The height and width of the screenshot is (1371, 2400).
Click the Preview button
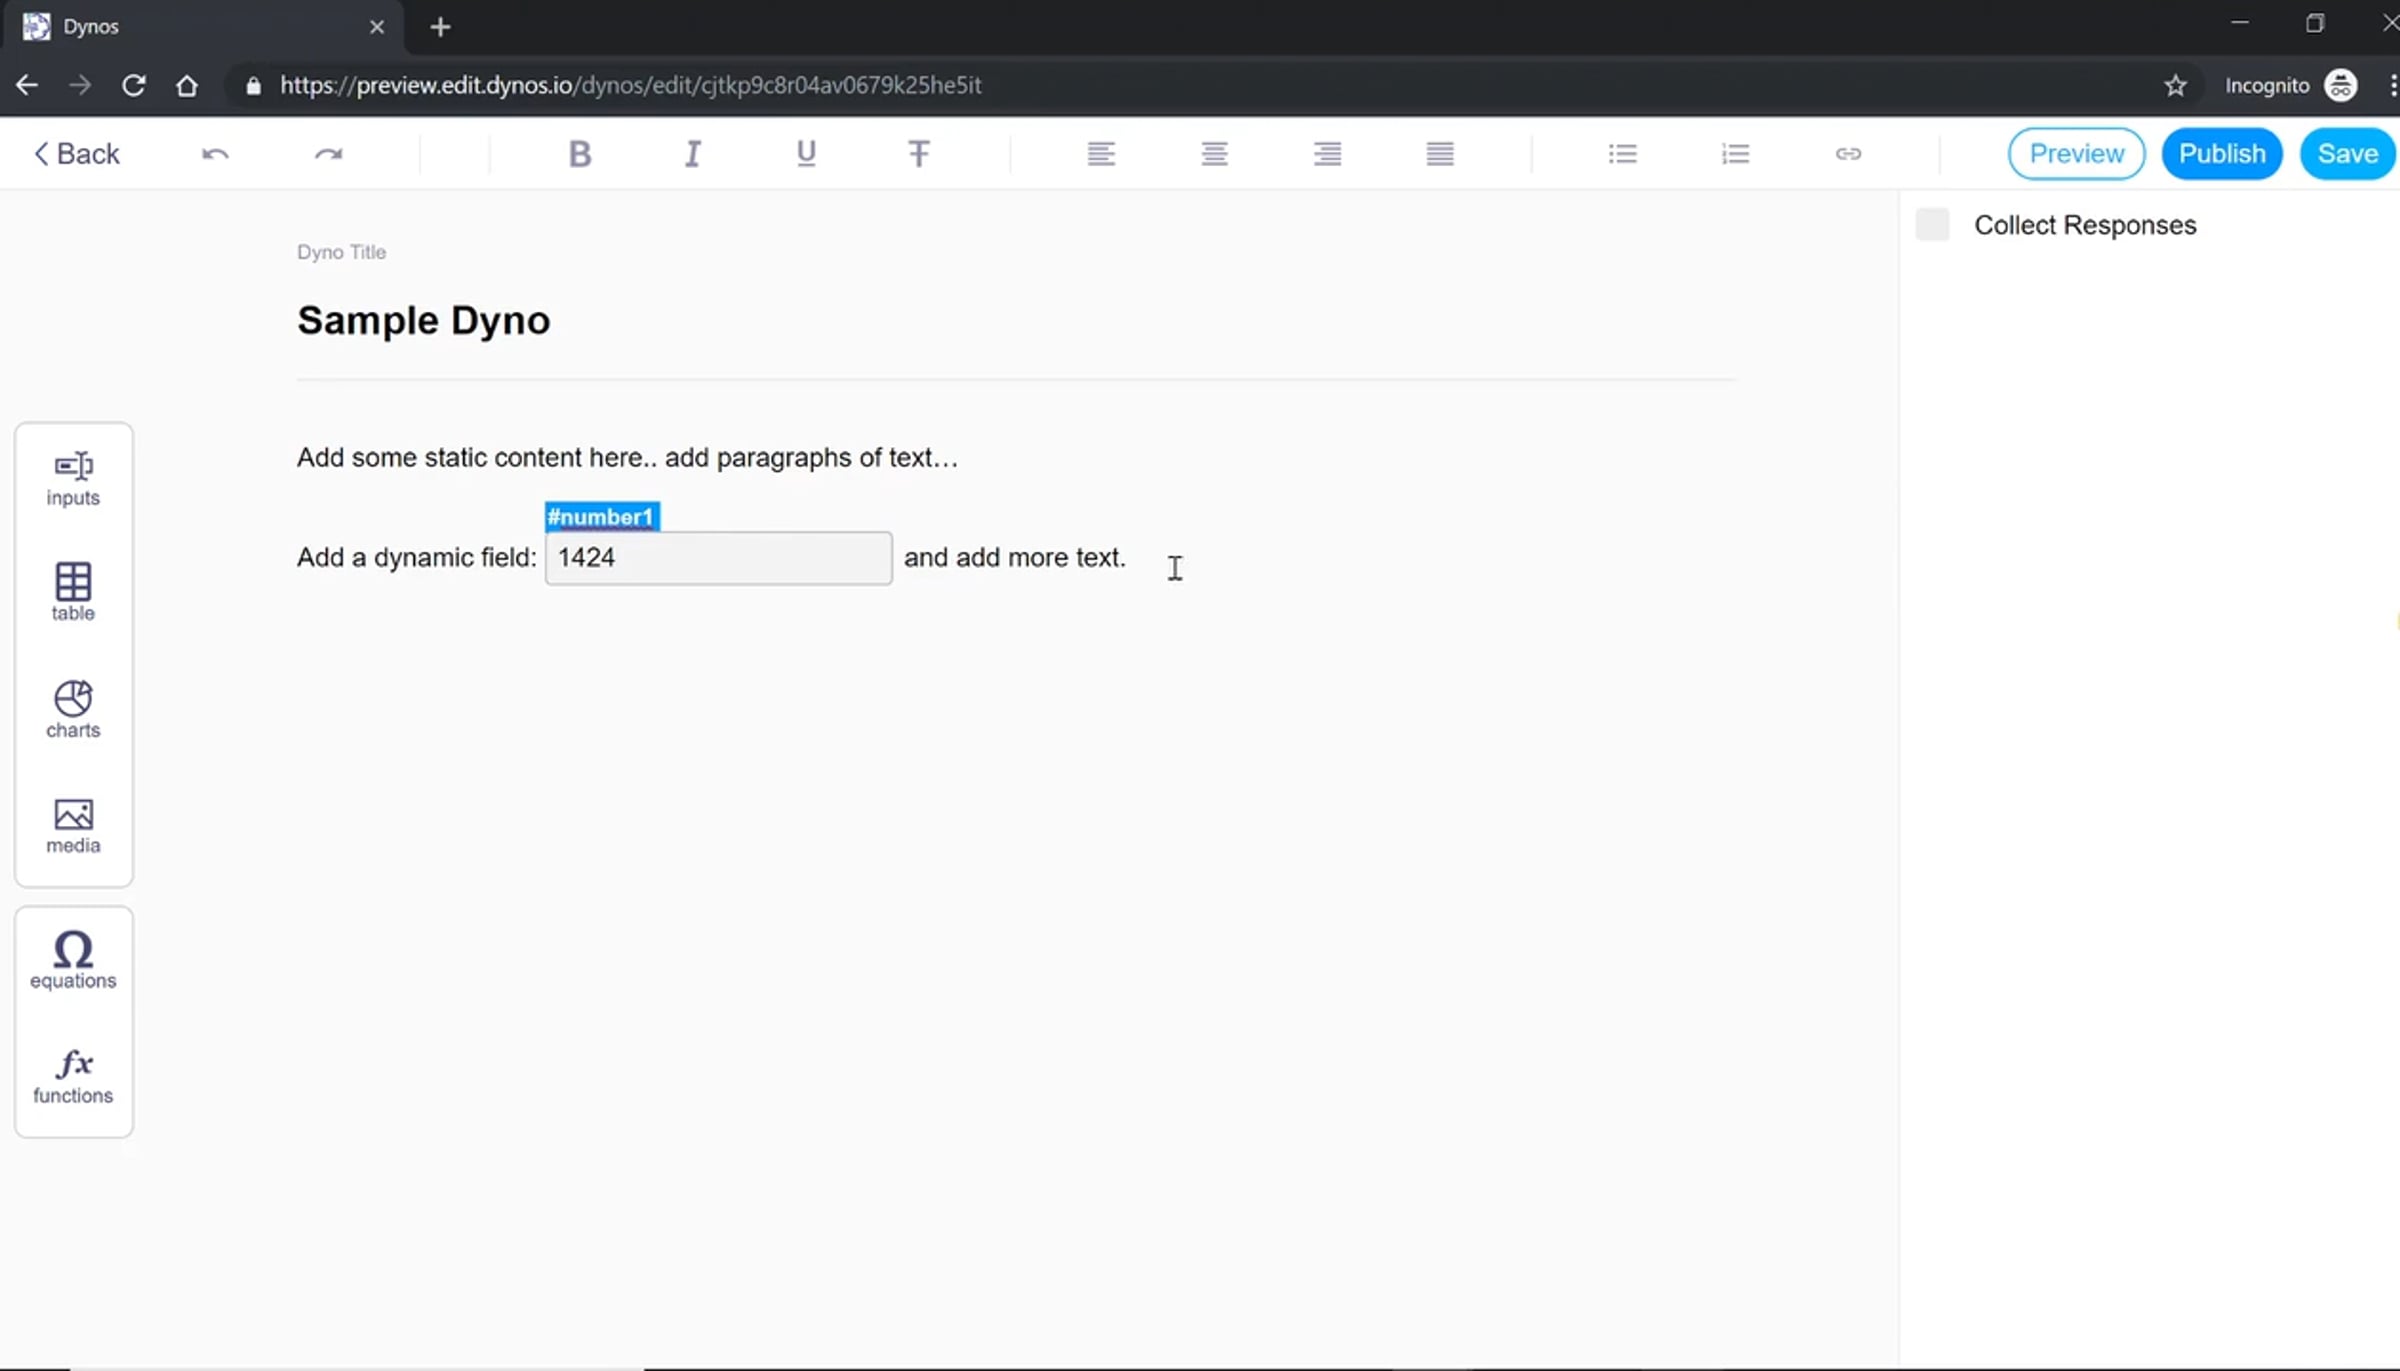(x=2076, y=154)
